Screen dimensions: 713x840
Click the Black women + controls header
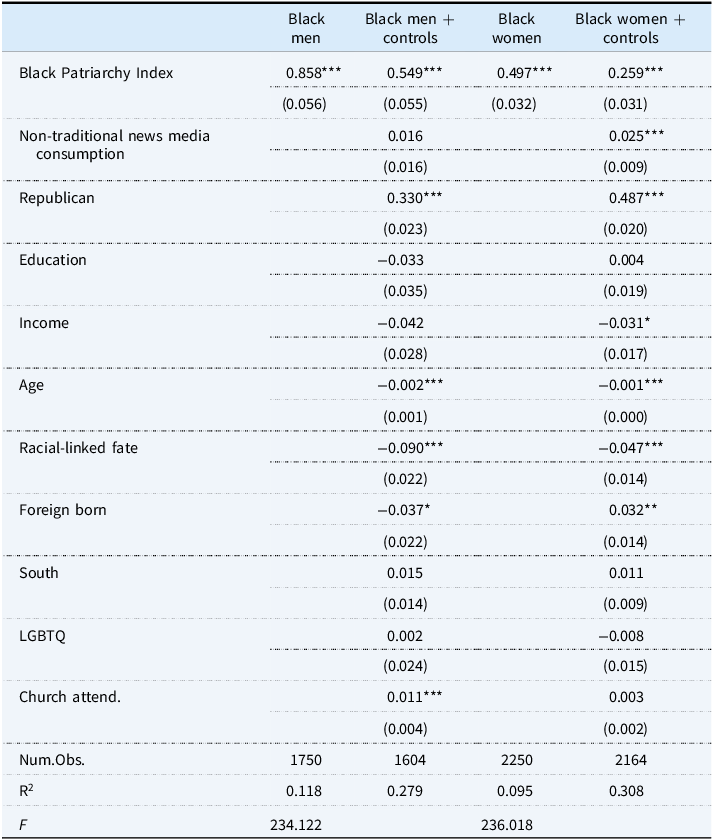[631, 28]
